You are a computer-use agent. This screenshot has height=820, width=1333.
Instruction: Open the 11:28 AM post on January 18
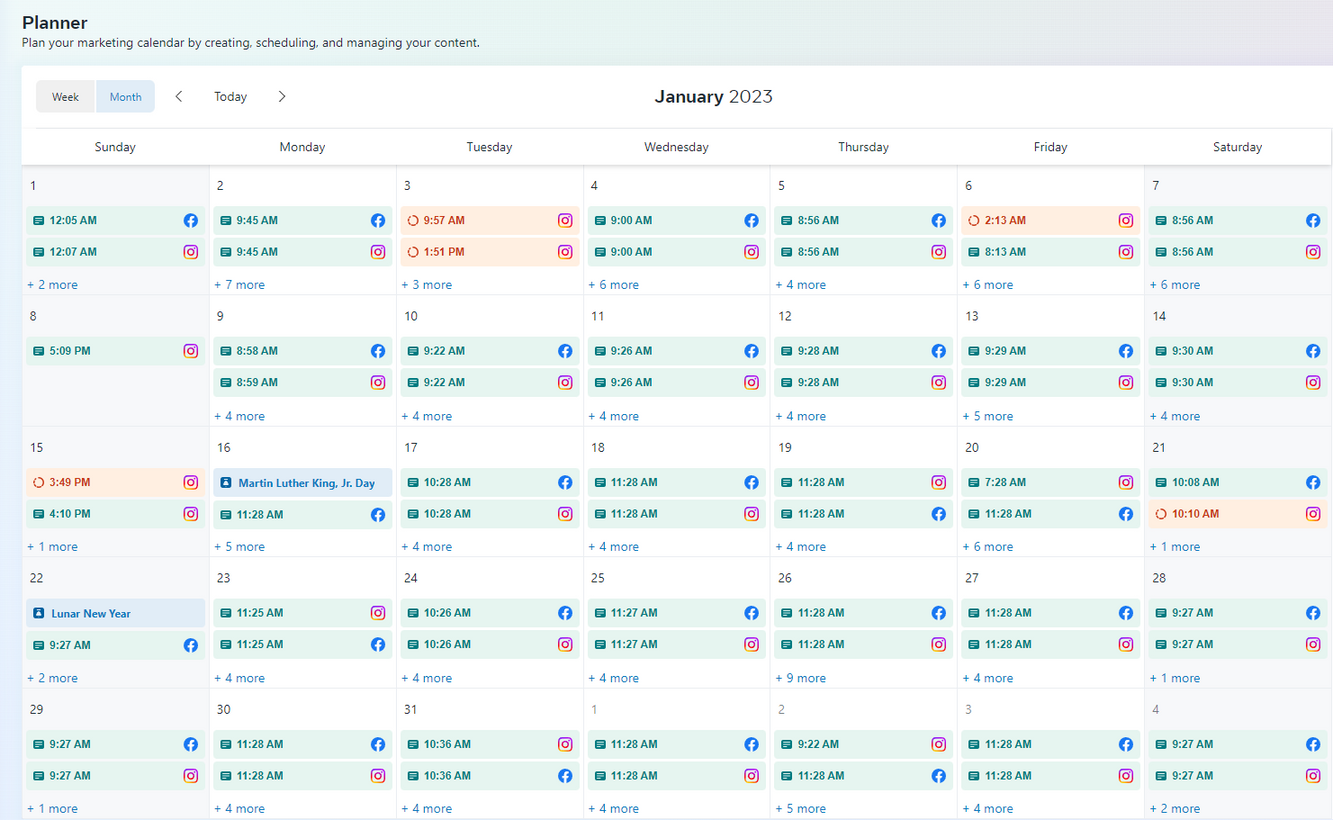pyautogui.click(x=660, y=482)
